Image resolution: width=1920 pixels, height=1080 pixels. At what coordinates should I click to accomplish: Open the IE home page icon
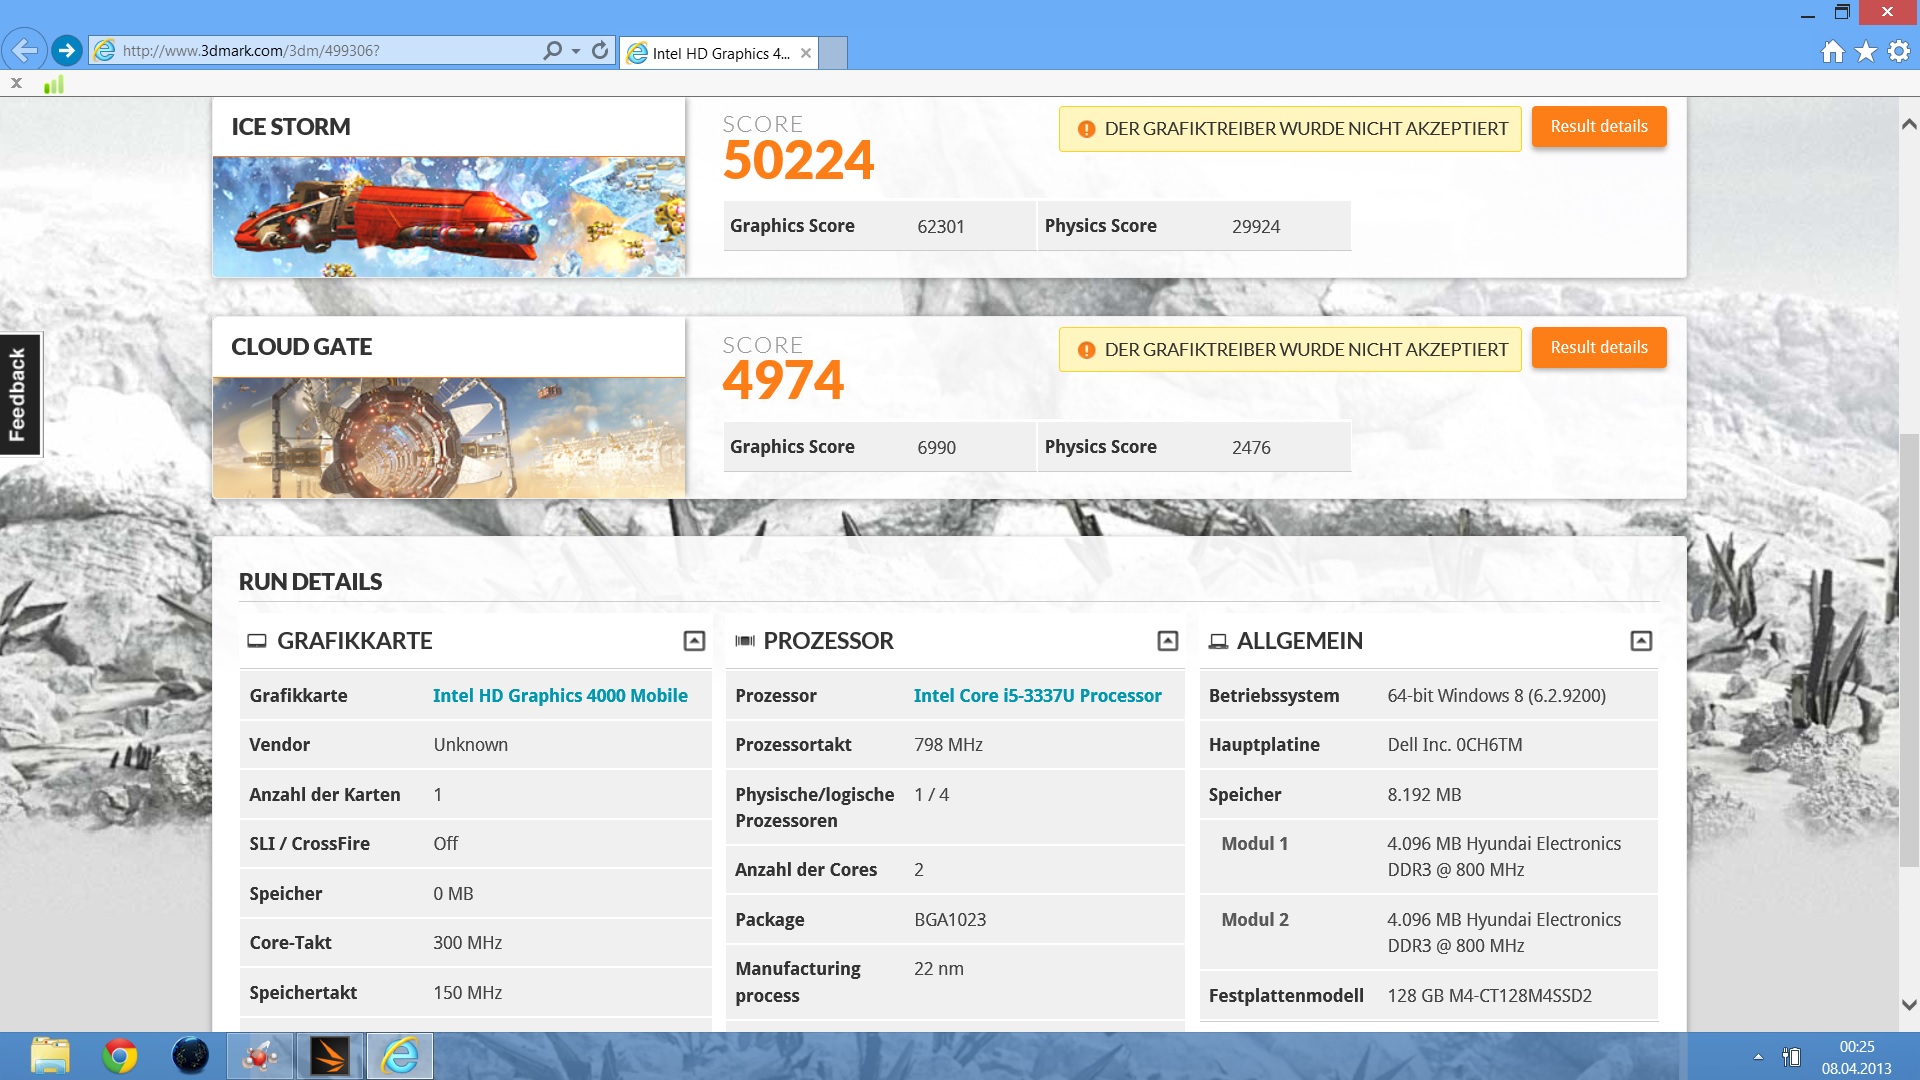(x=1832, y=52)
